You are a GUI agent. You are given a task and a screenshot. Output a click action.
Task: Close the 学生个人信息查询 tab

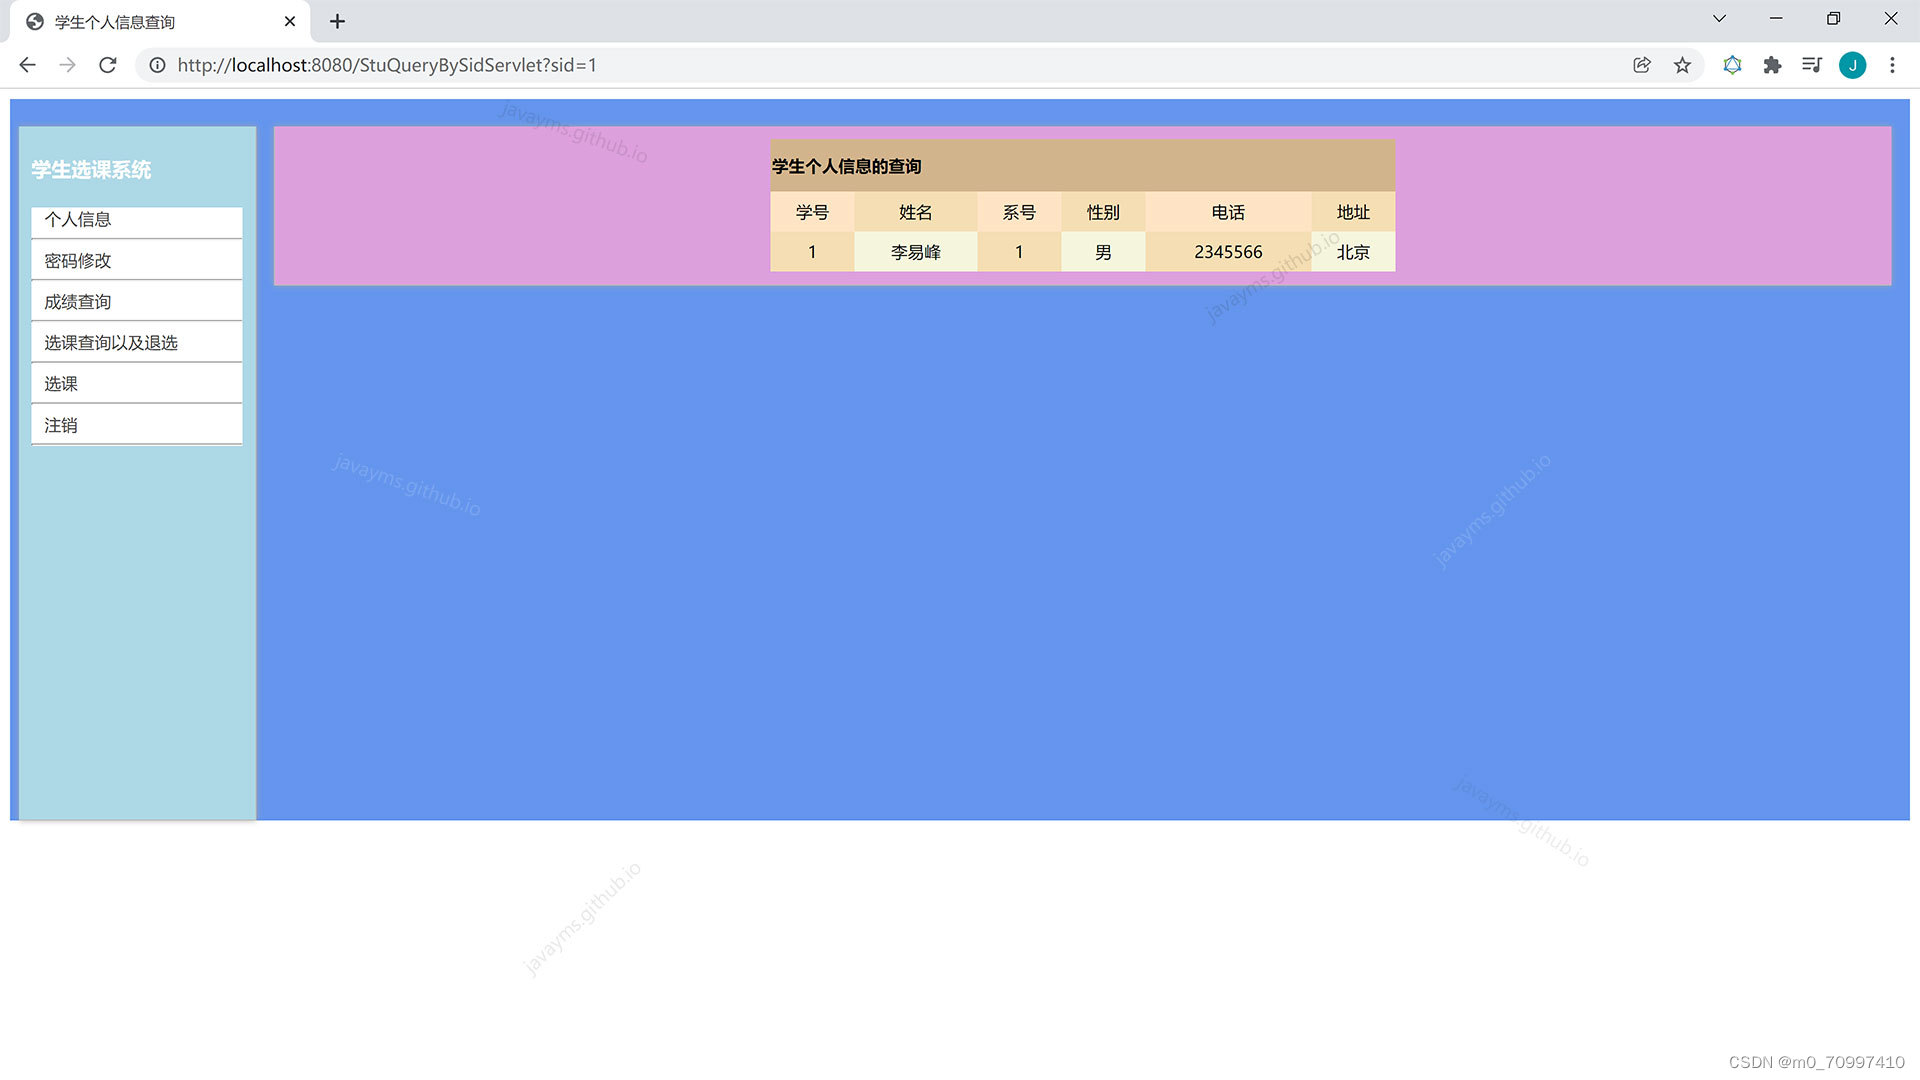pos(290,21)
